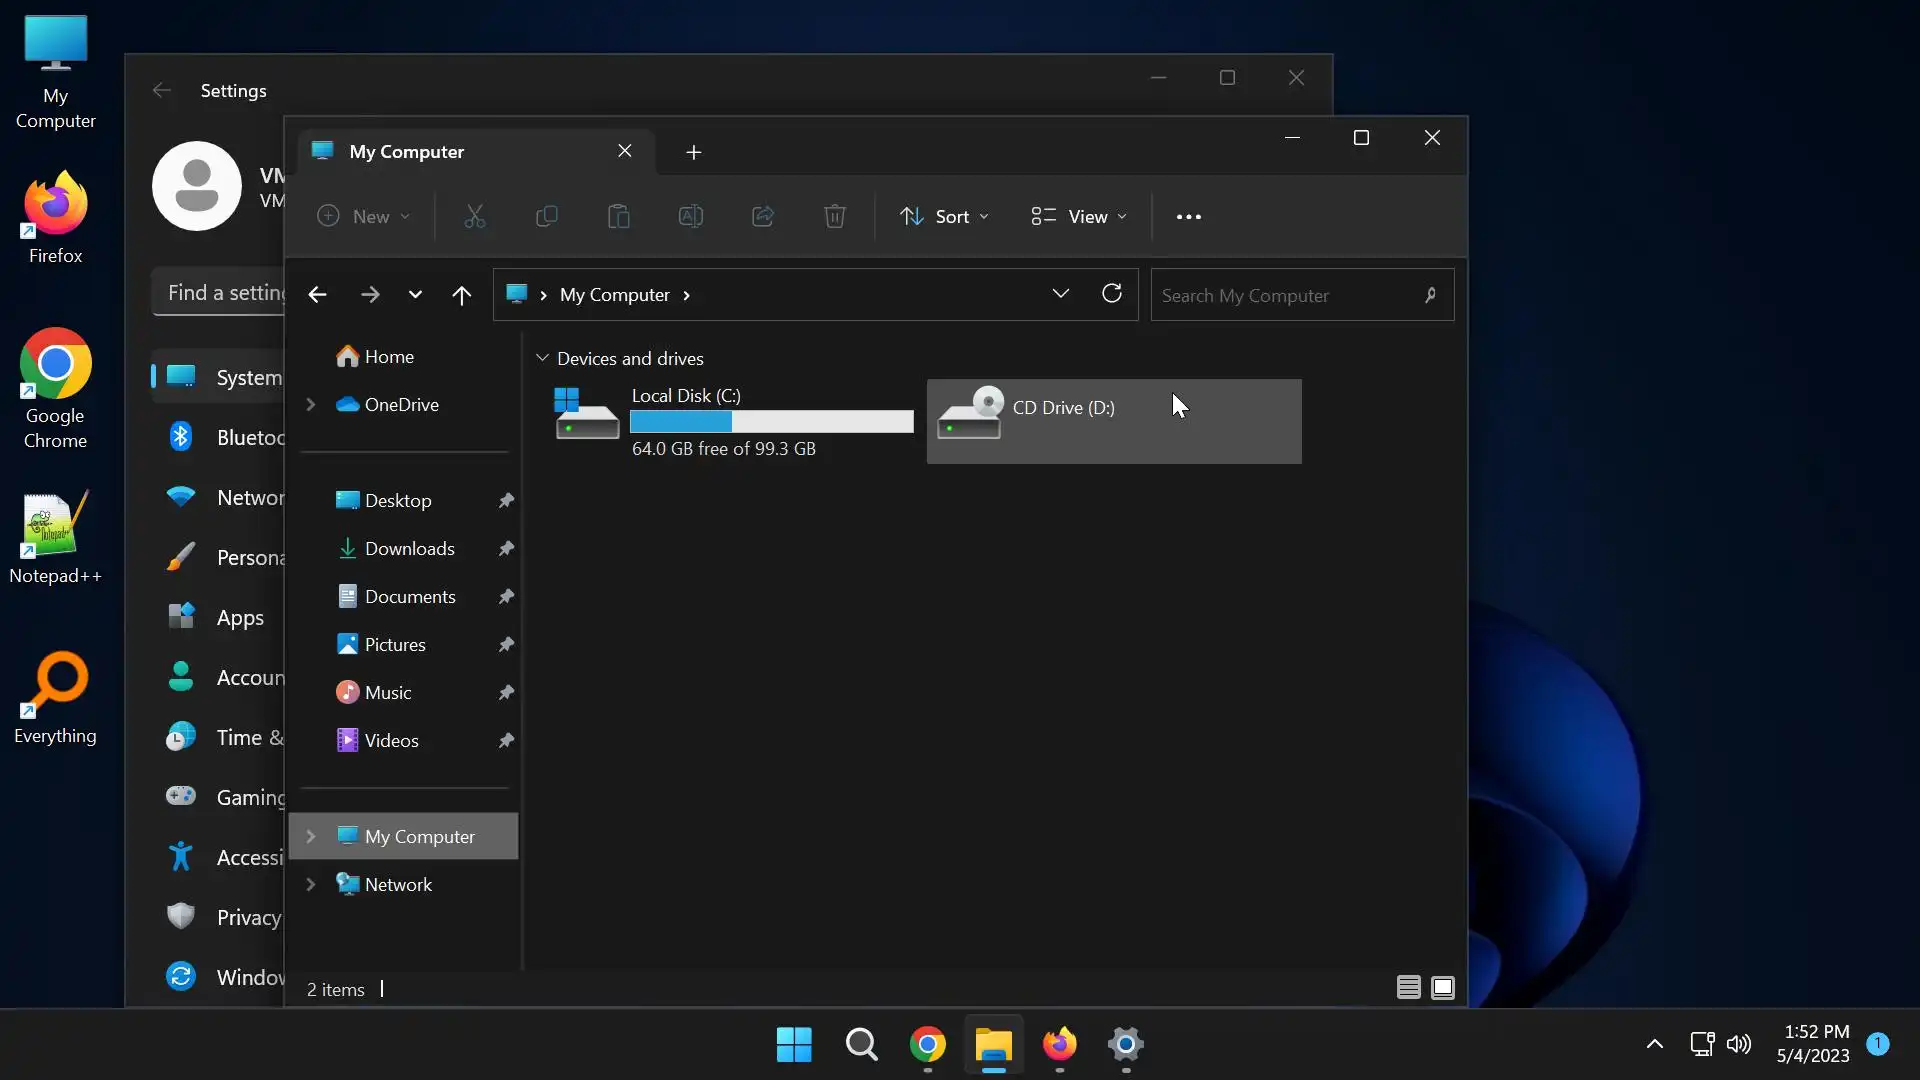Switch to details view layout icon
The image size is (1920, 1080).
coord(1408,988)
